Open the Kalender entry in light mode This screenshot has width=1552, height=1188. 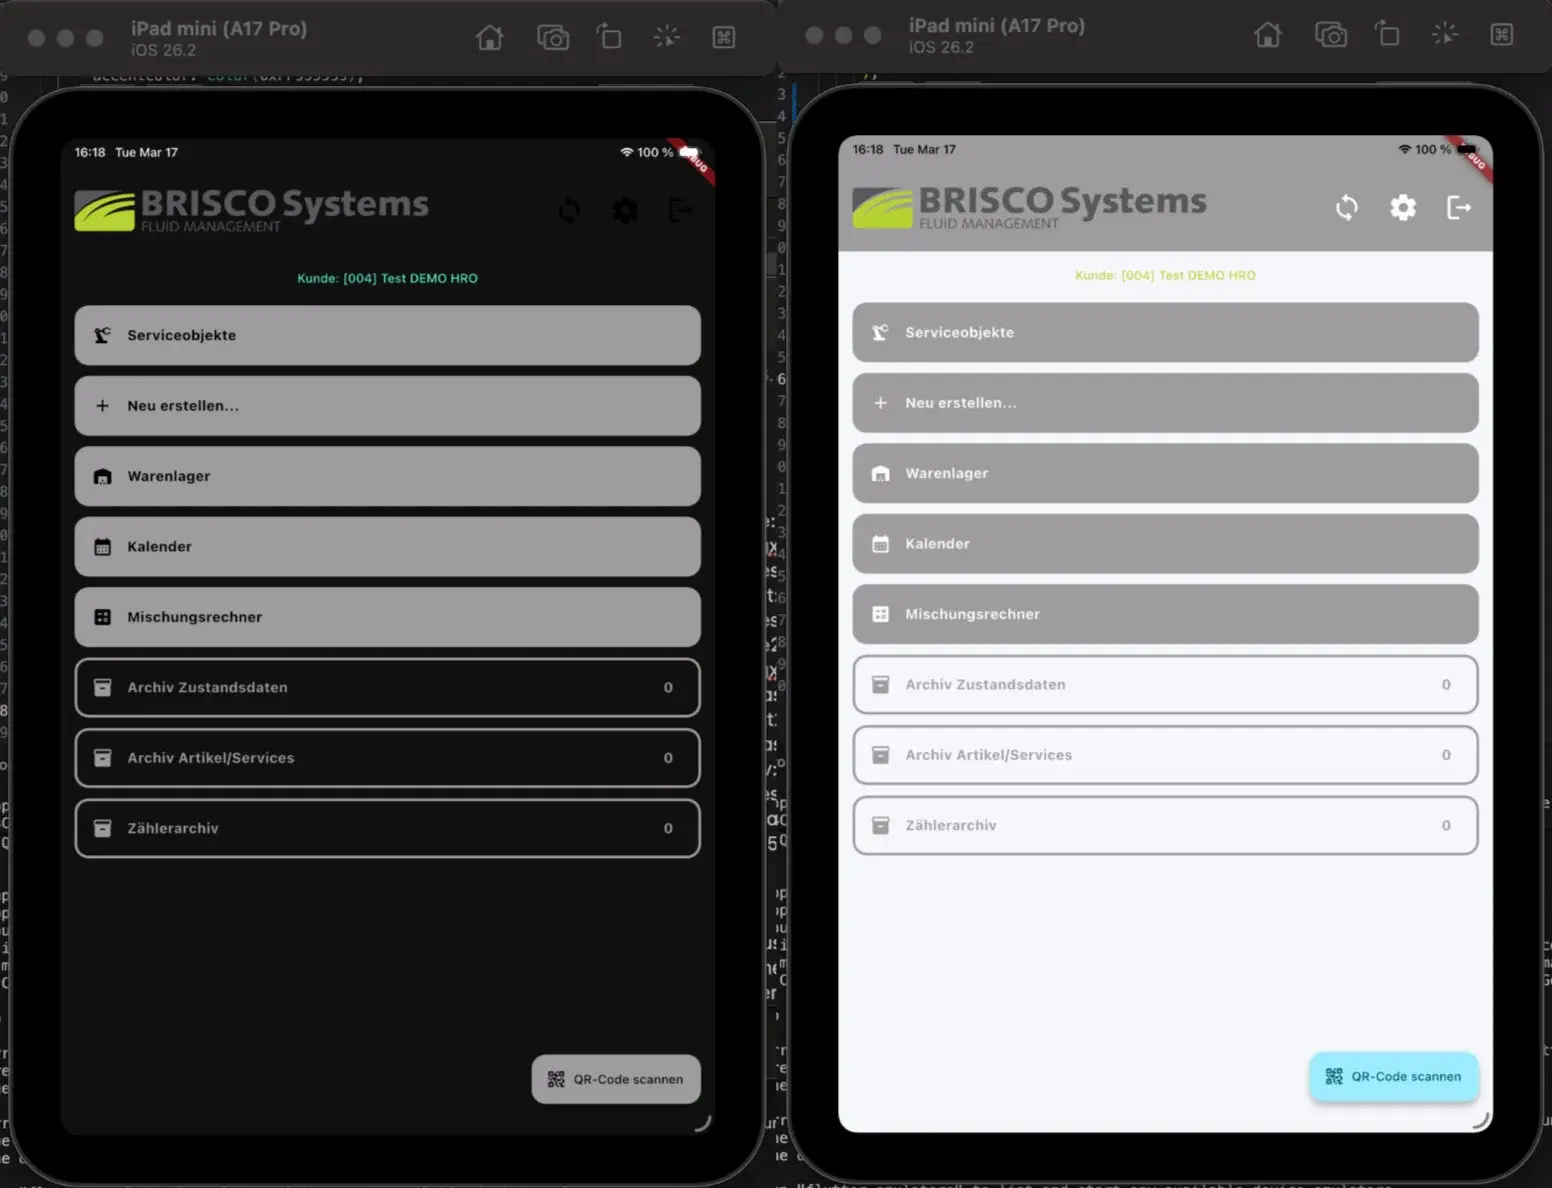pyautogui.click(x=1164, y=543)
